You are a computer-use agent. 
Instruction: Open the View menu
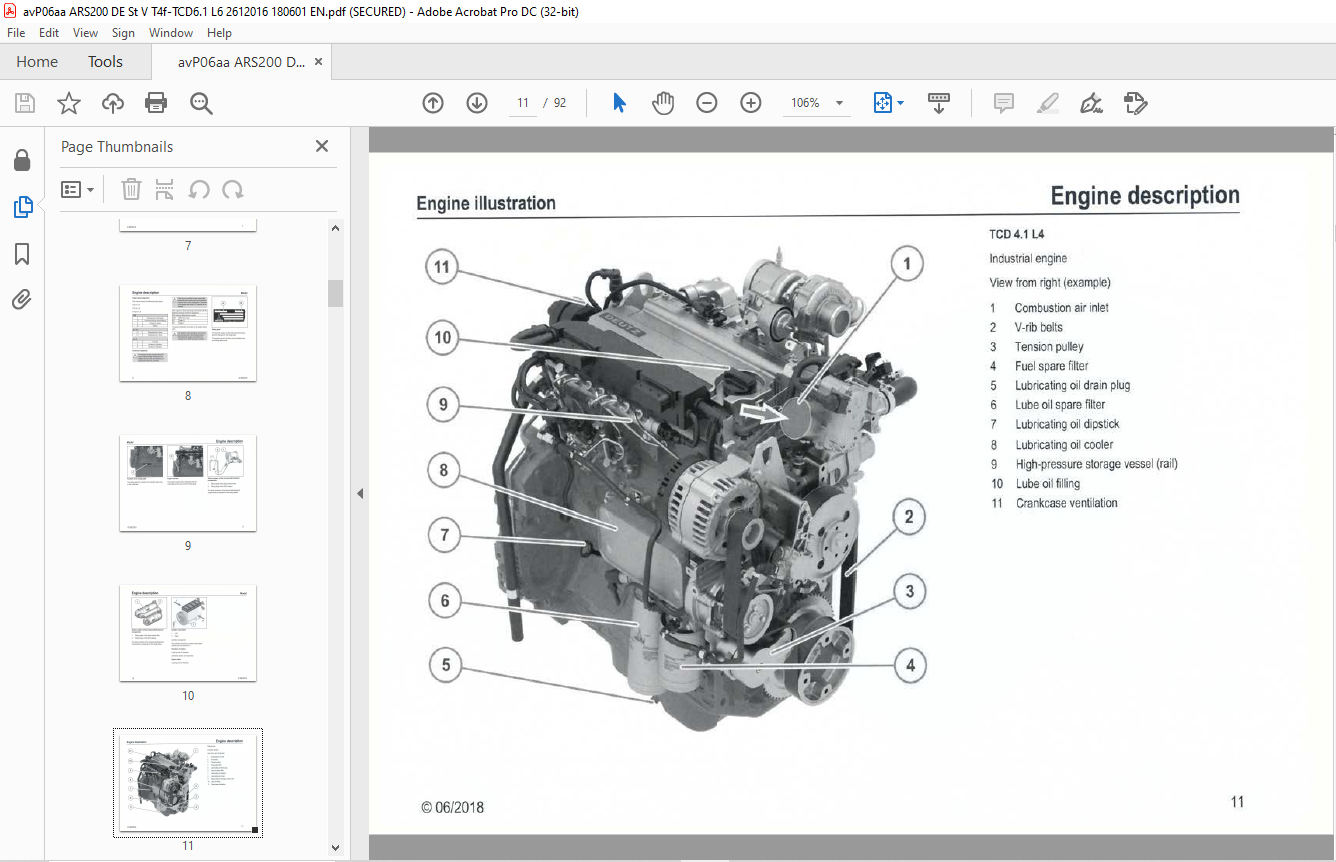(x=86, y=33)
